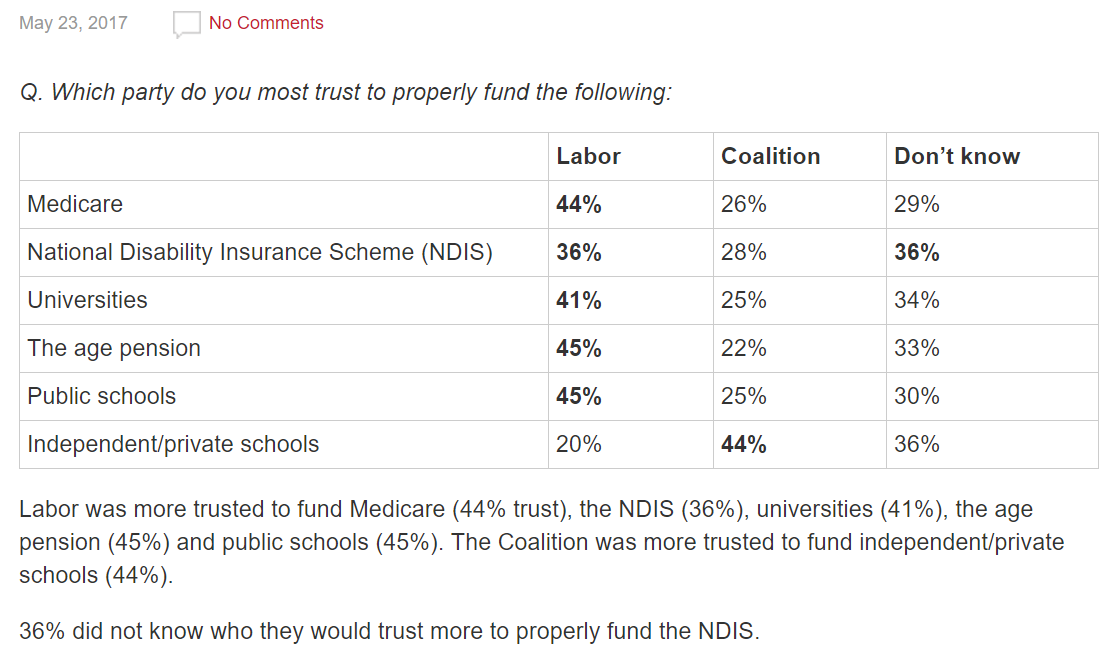Click the sentence about 36% not knowing
The height and width of the screenshot is (662, 1118).
click(389, 631)
